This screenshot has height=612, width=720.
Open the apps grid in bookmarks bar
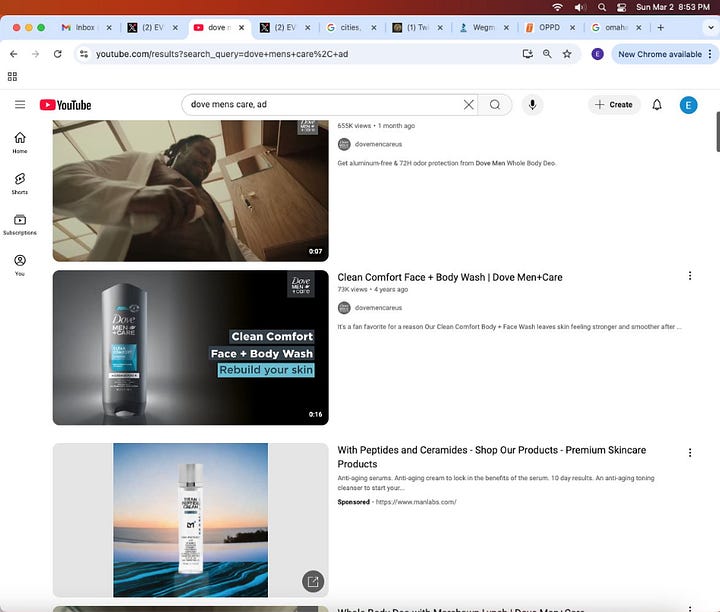pyautogui.click(x=12, y=77)
